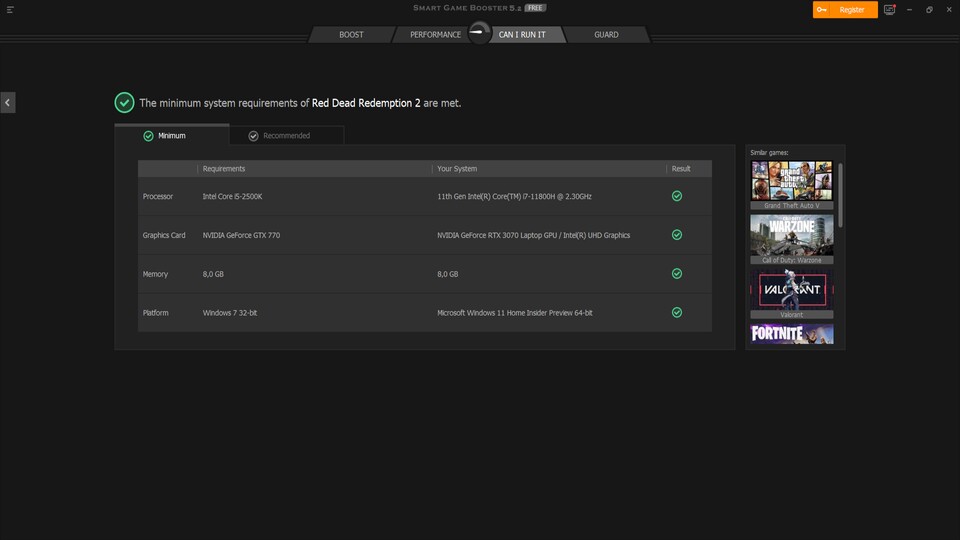Open the hamburger menu in the title bar
This screenshot has width=960, height=540.
(10, 10)
